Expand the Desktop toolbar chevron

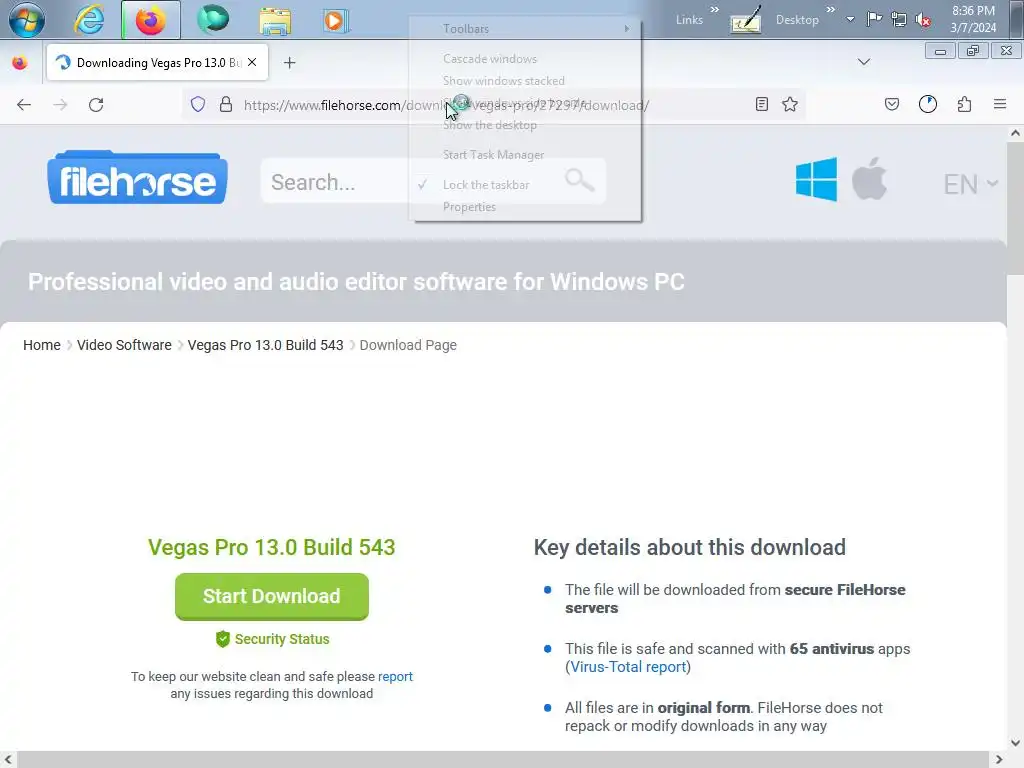coord(831,10)
